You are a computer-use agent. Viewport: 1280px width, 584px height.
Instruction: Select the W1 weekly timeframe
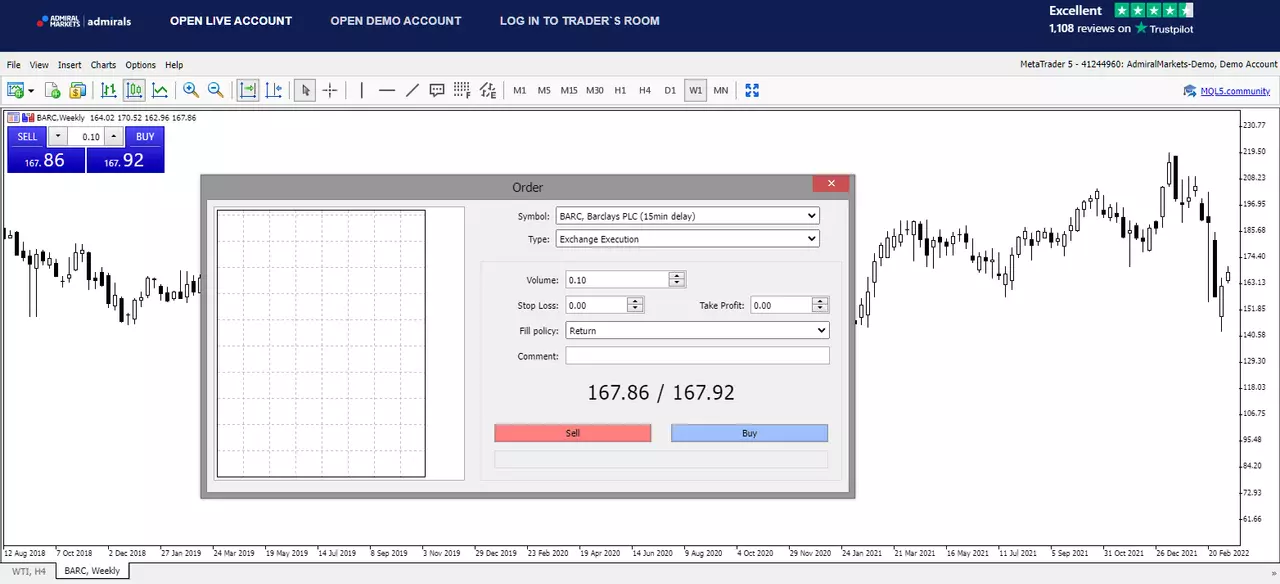click(695, 90)
